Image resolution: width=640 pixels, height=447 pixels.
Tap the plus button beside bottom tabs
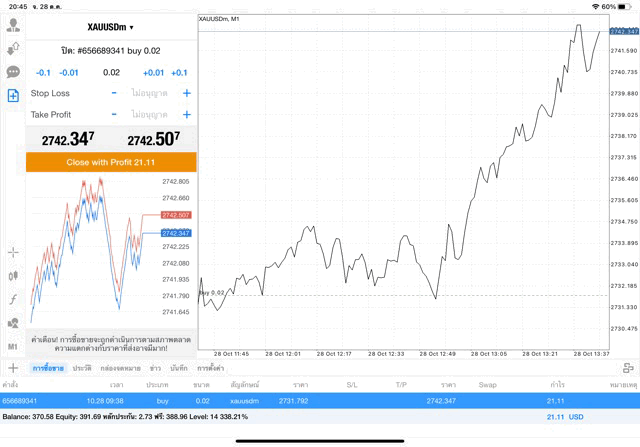(13, 369)
